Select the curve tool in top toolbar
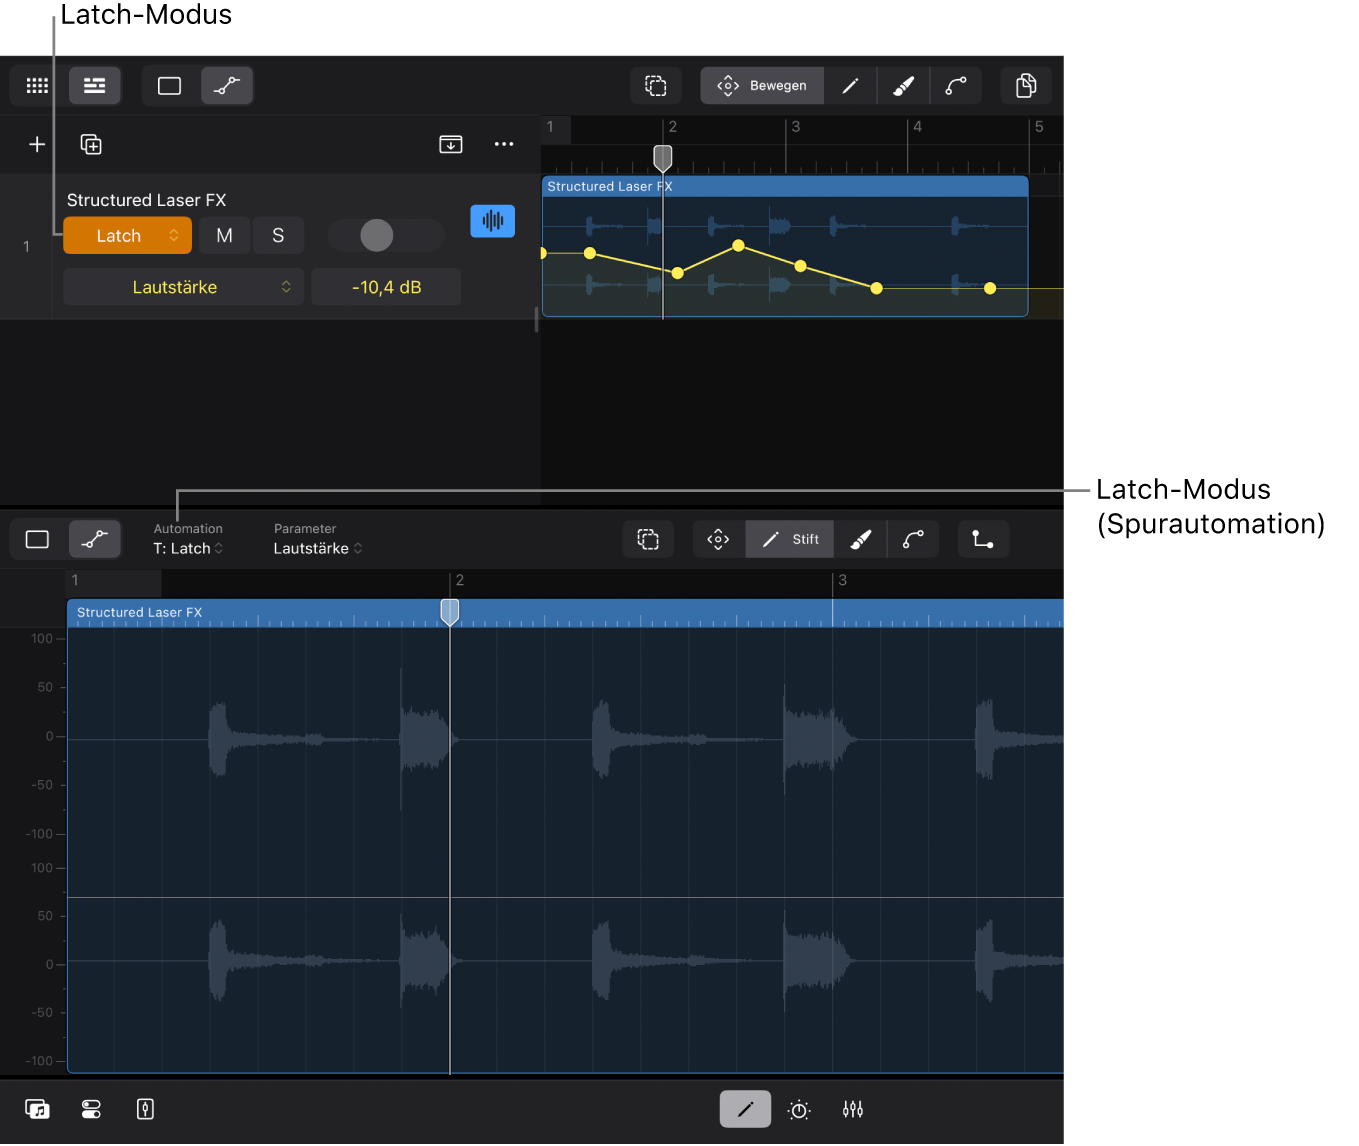This screenshot has height=1146, width=1359. [956, 86]
